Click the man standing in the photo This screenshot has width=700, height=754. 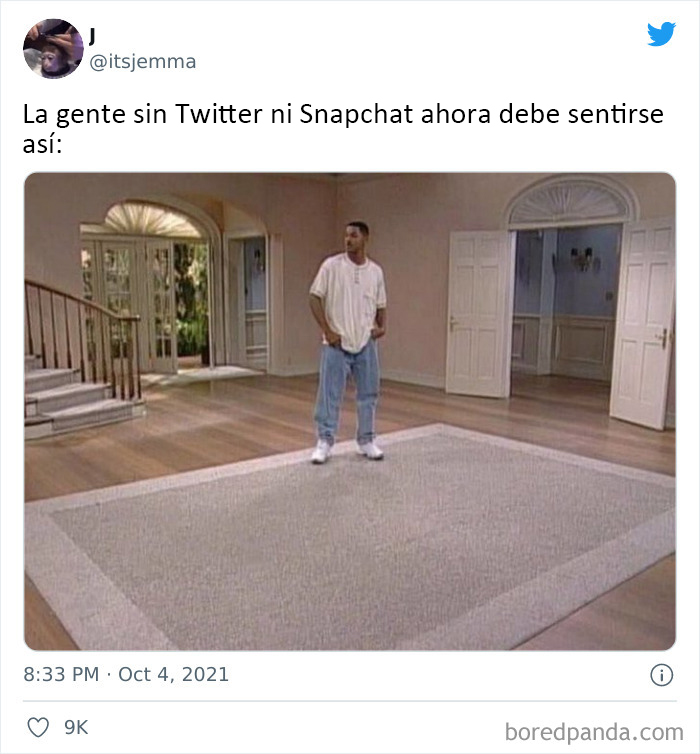pos(348,342)
